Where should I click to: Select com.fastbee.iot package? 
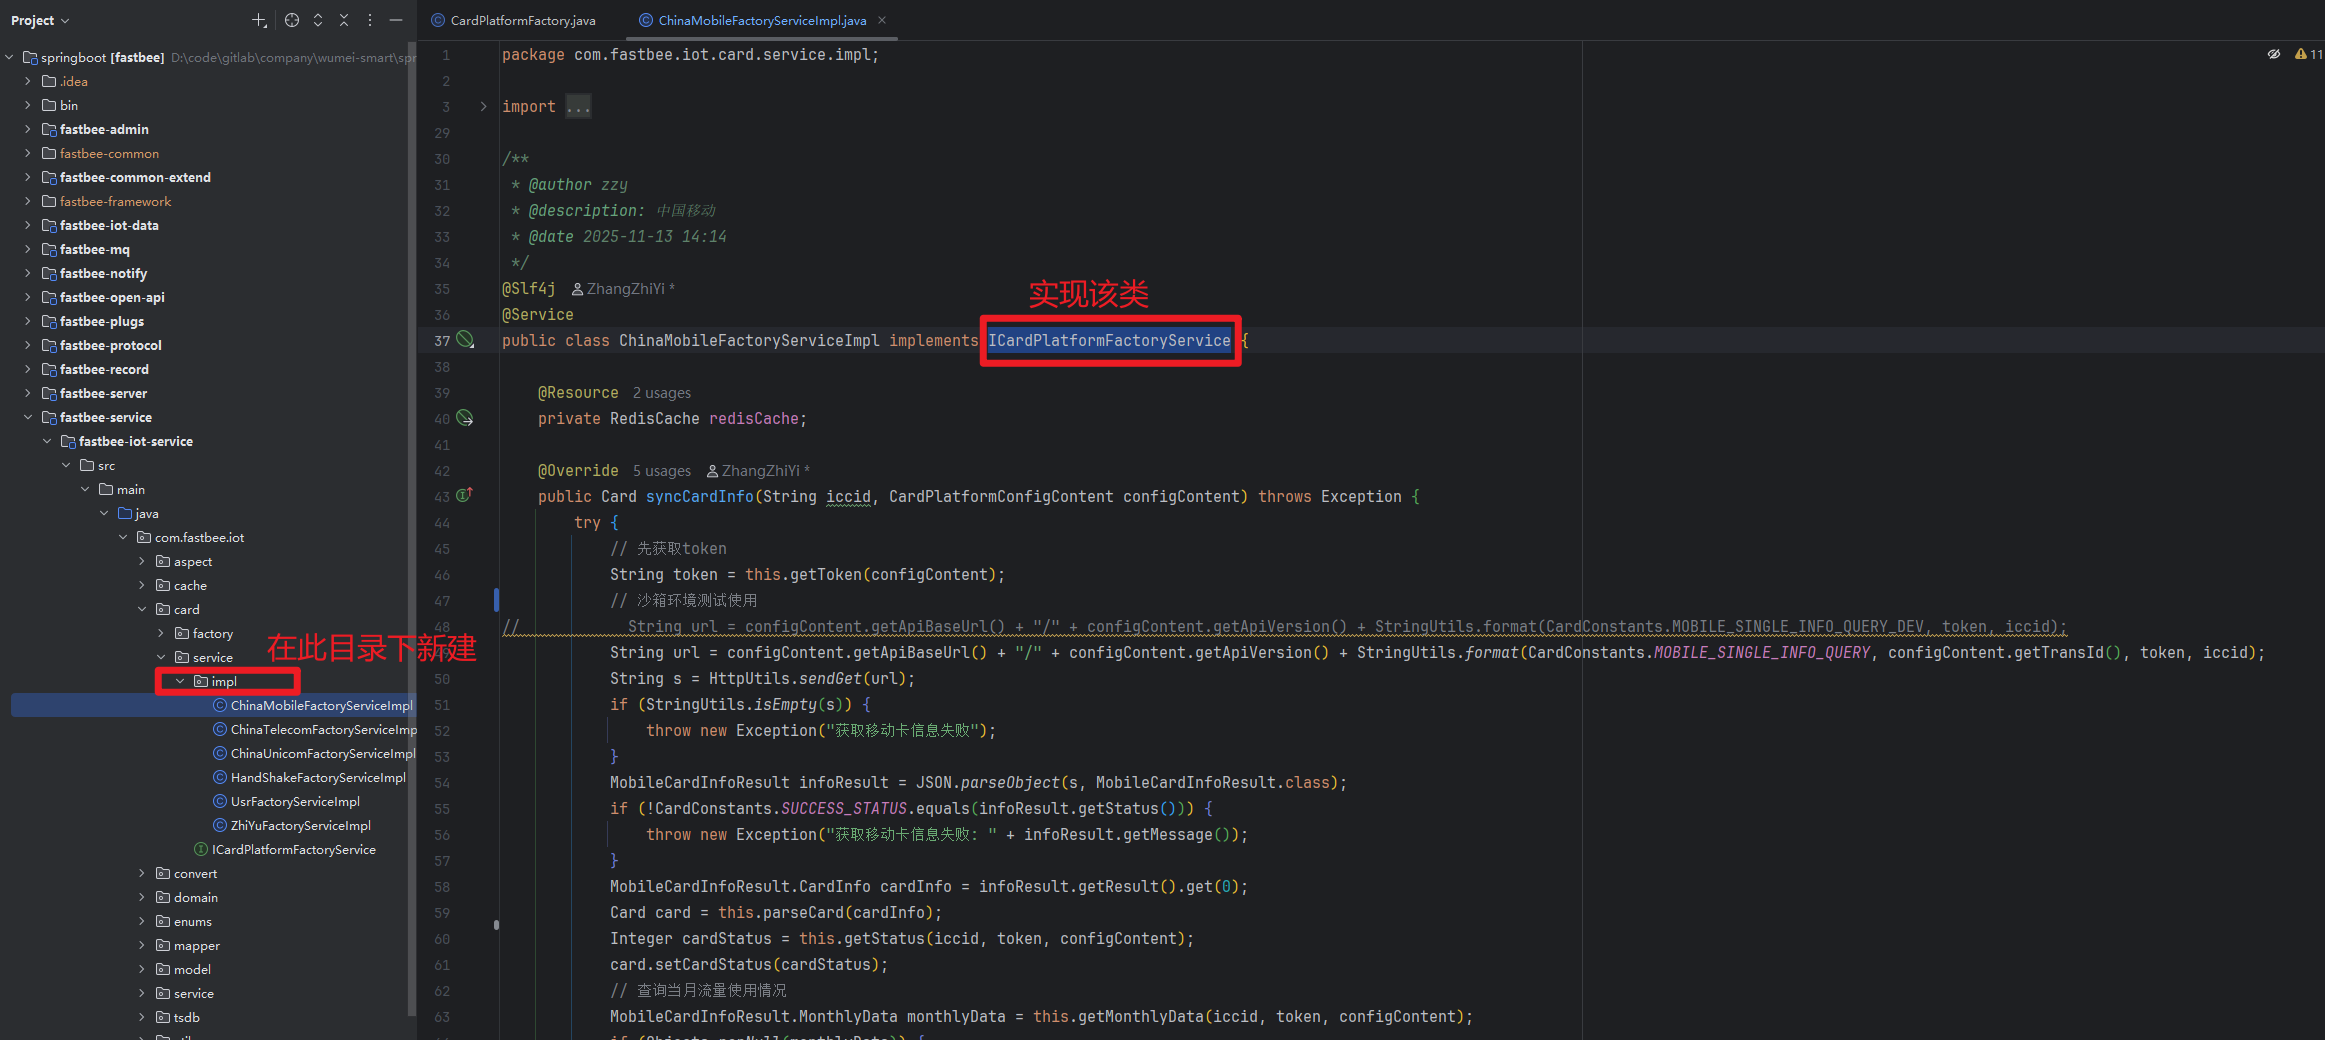point(191,537)
